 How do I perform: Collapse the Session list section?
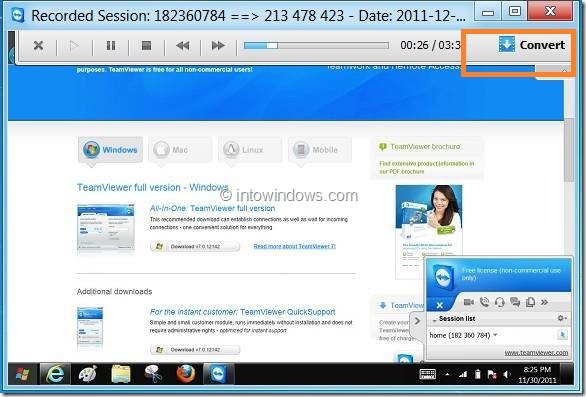[435, 320]
